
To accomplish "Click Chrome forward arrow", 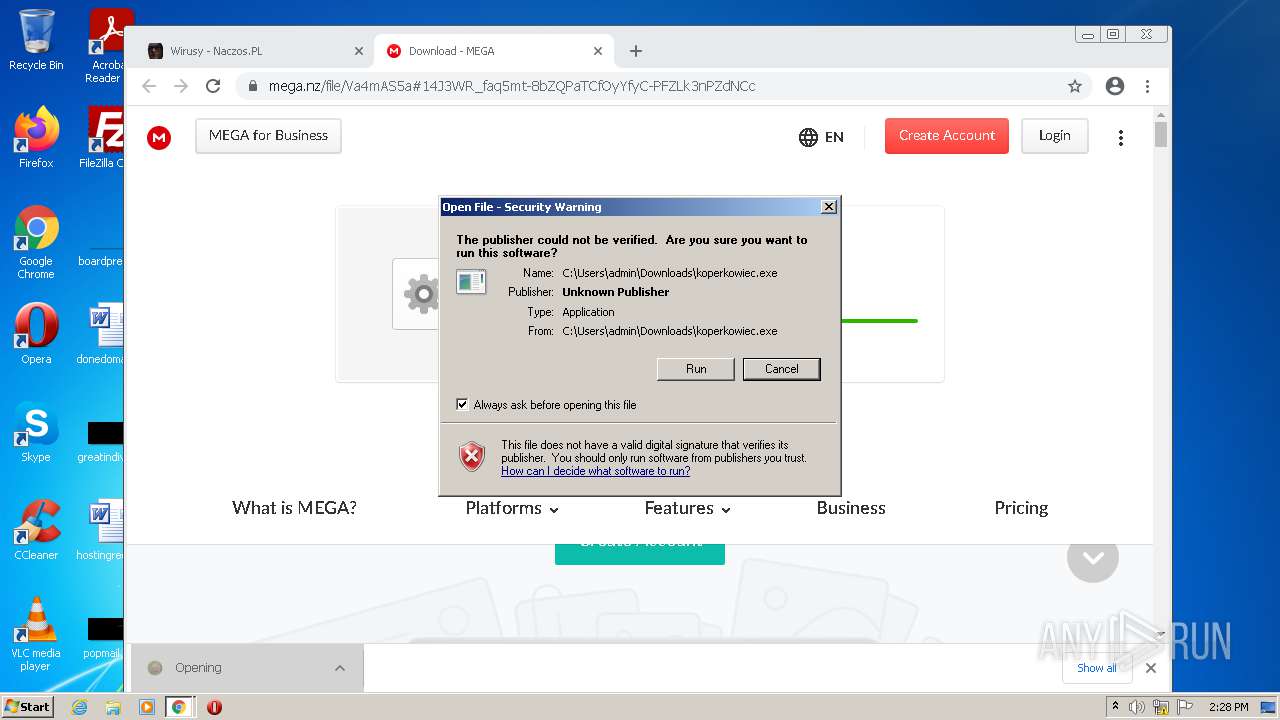I will (181, 86).
